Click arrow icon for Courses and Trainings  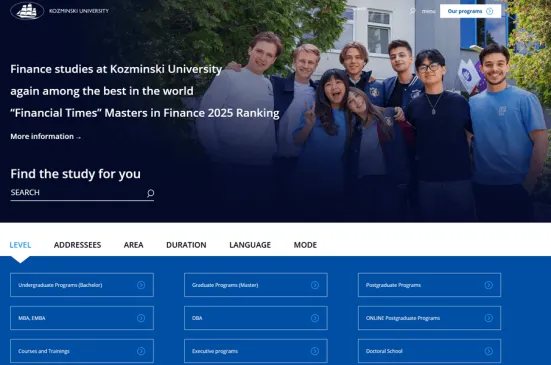(141, 351)
